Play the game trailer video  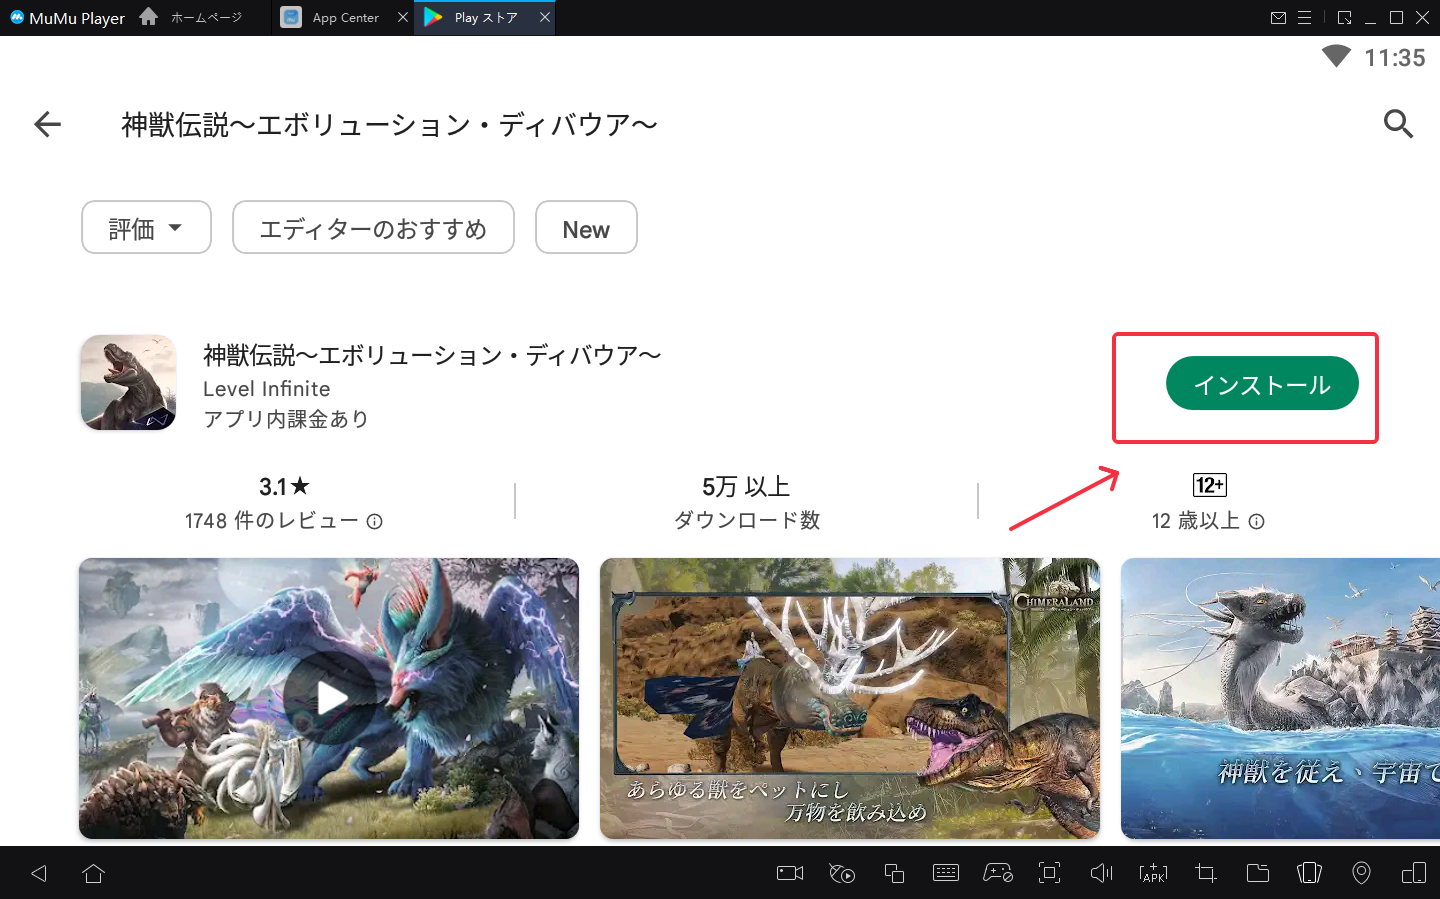pyautogui.click(x=329, y=698)
